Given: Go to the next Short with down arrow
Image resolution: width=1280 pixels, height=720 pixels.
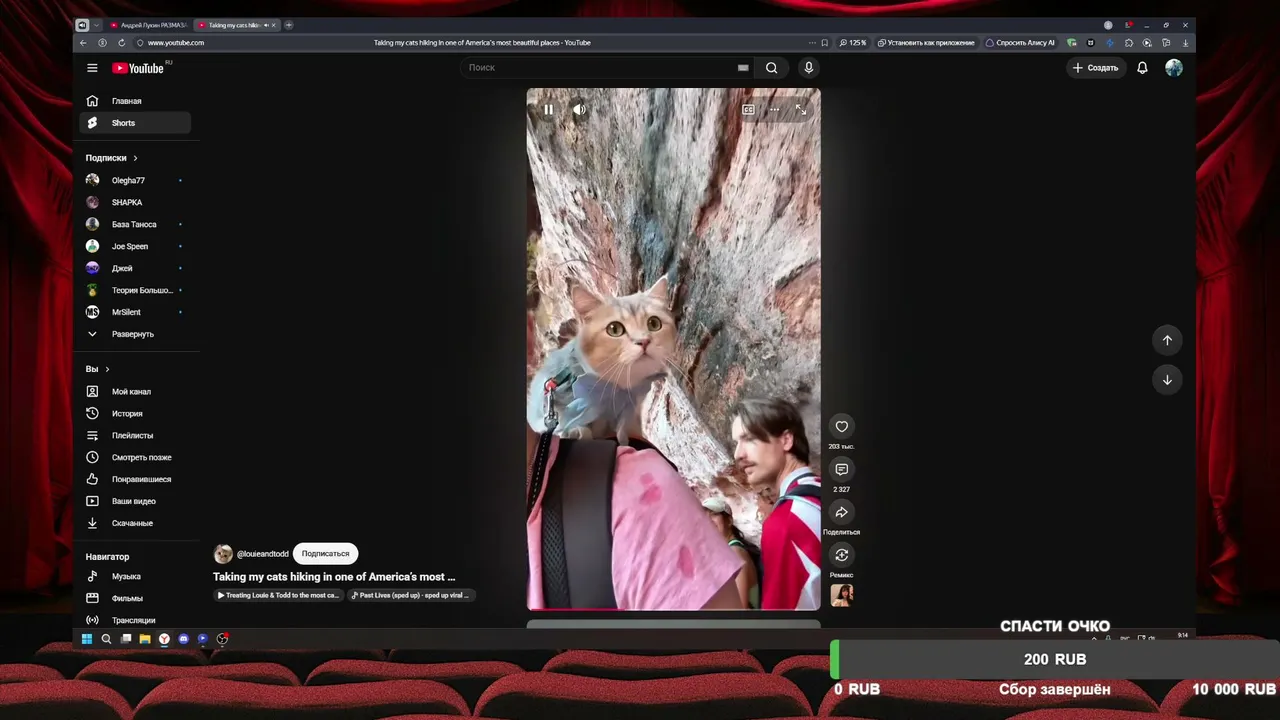Looking at the screenshot, I should pos(1167,380).
